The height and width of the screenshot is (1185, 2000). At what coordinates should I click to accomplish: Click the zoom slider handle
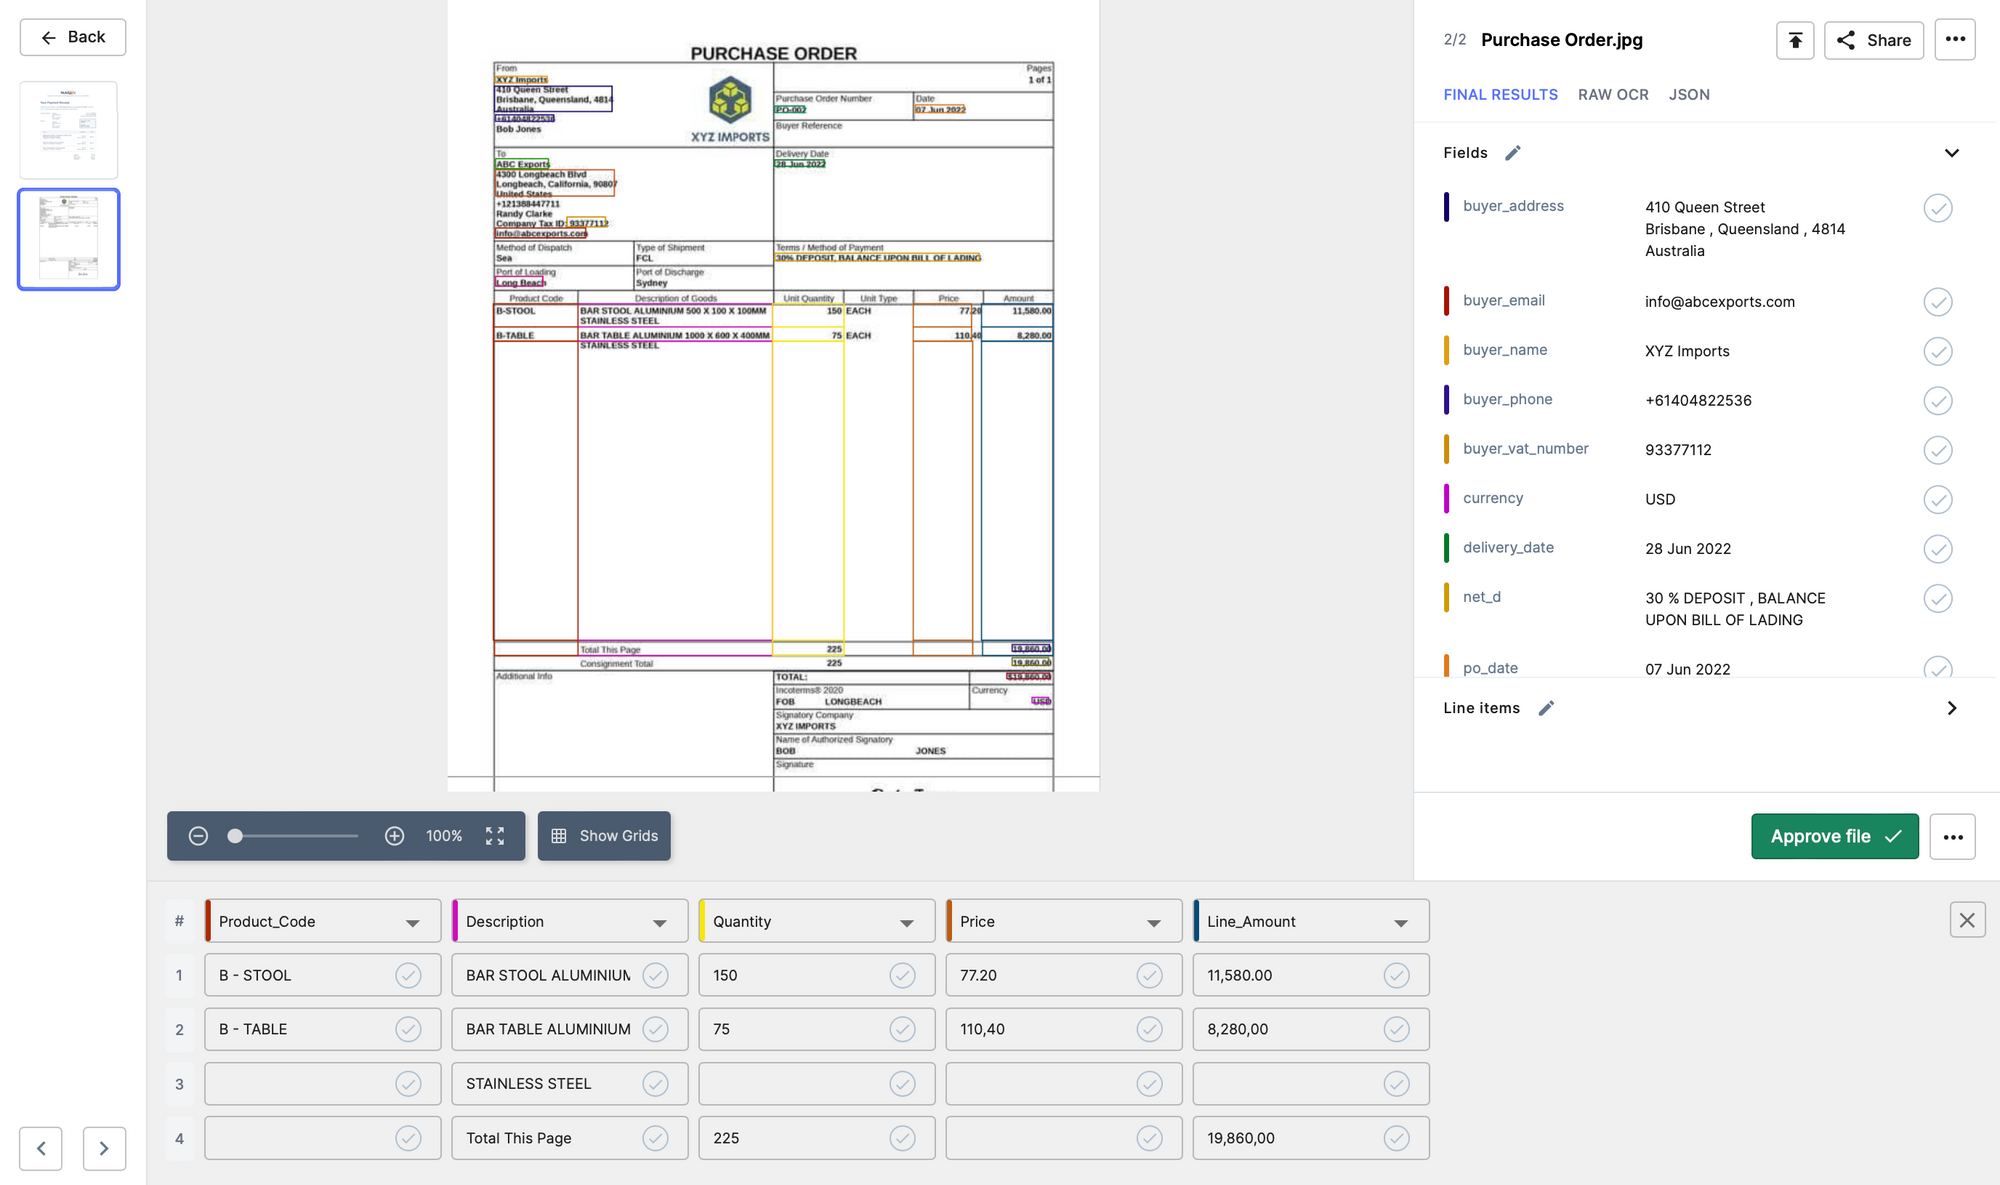[x=235, y=836]
